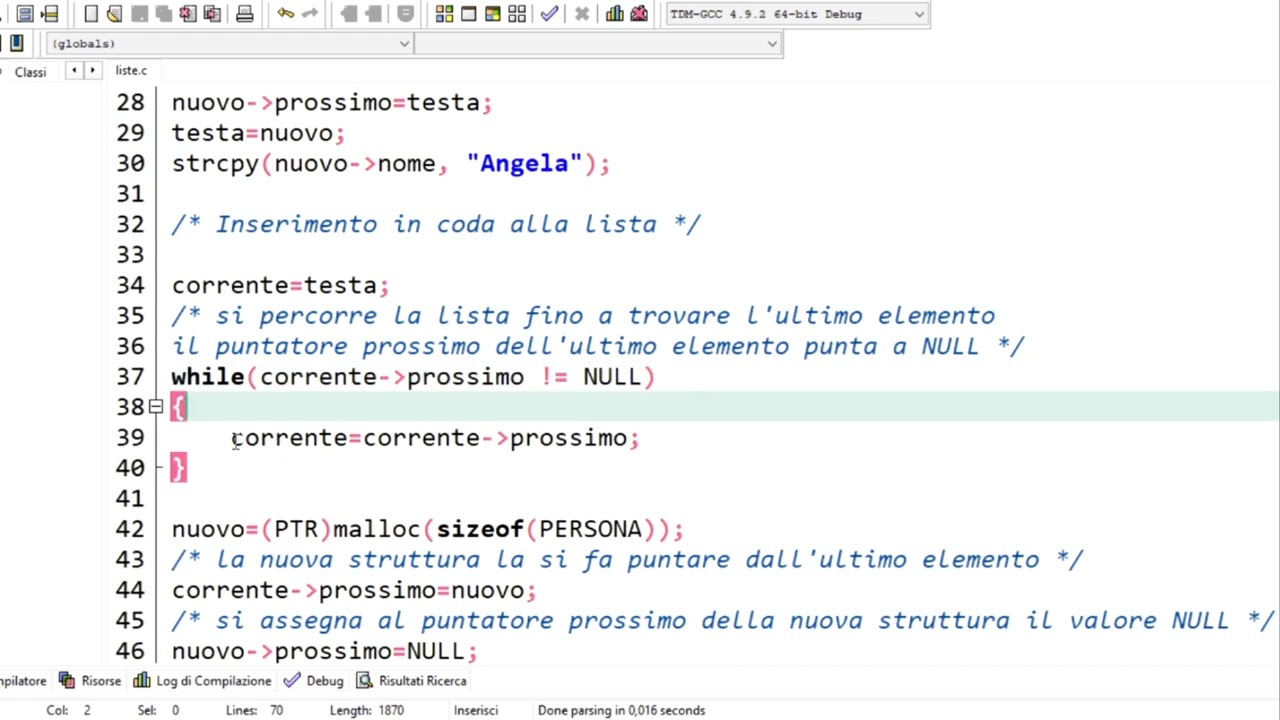Viewport: 1280px width, 720px height.
Task: Click the Open file icon
Action: (114, 14)
